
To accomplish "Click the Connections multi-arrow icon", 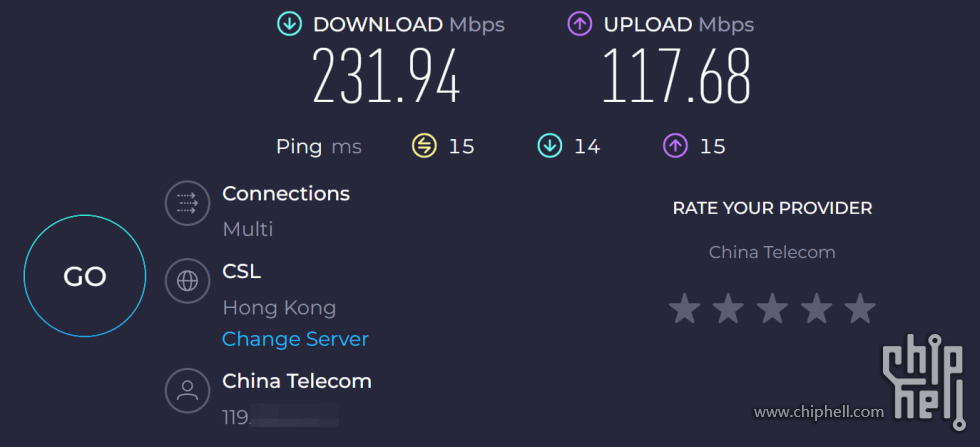I will (x=188, y=203).
